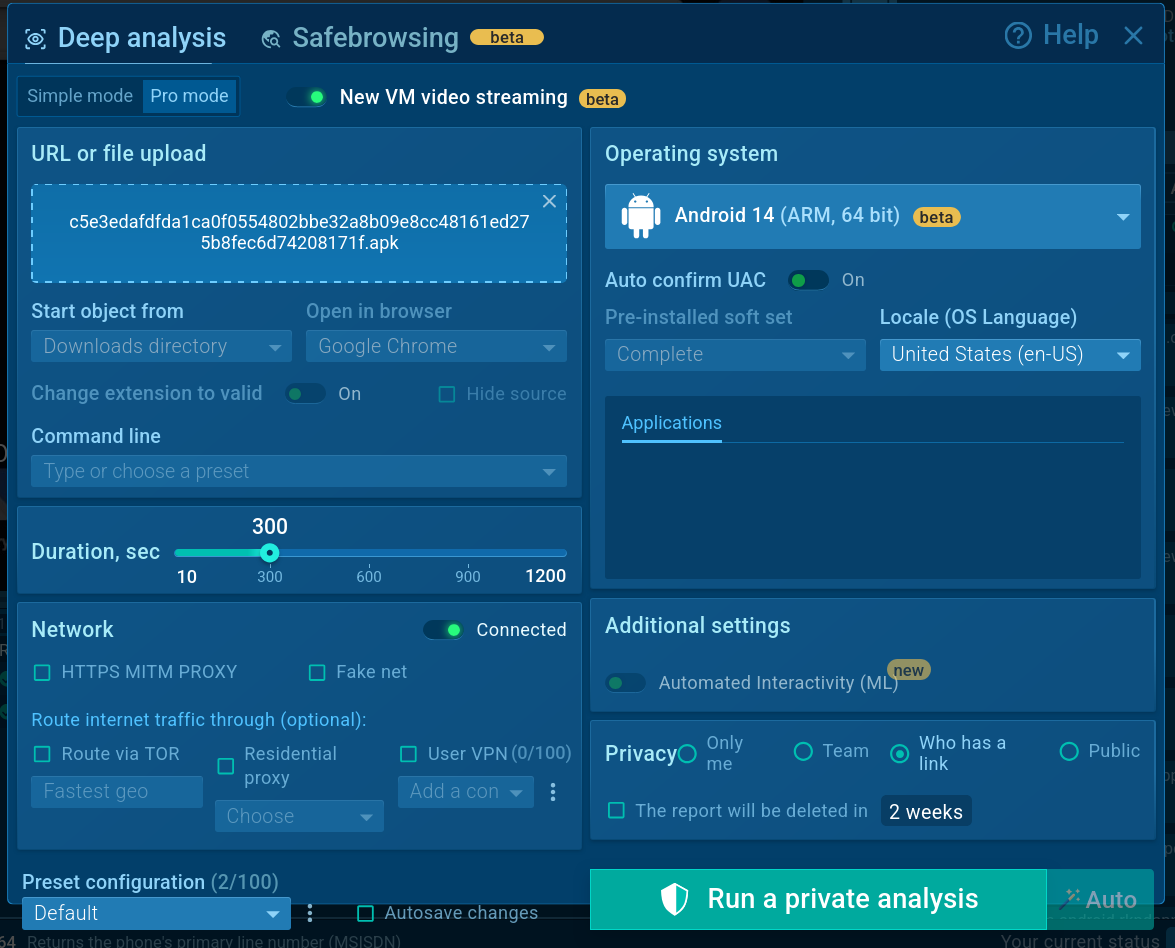This screenshot has width=1175, height=948.
Task: Open the three-dot menu beside preset Default
Action: (x=310, y=913)
